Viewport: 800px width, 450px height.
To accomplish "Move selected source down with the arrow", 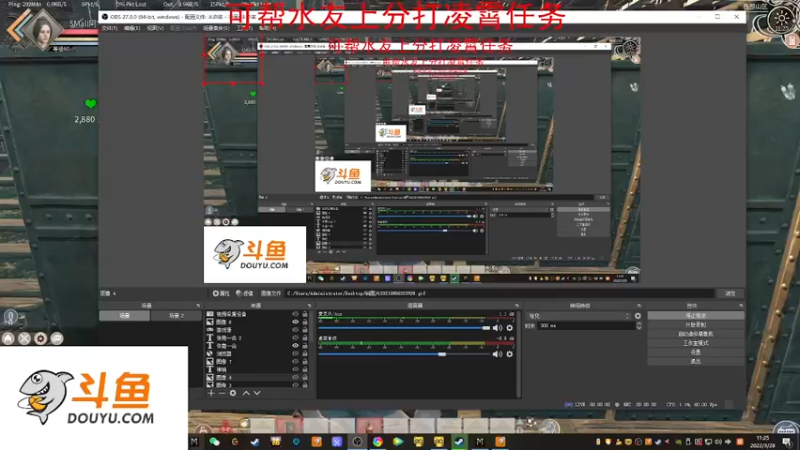I will click(x=257, y=393).
